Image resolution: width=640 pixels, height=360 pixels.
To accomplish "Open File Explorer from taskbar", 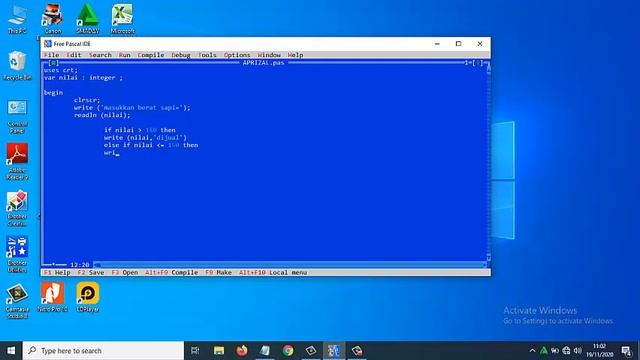I will pos(219,351).
